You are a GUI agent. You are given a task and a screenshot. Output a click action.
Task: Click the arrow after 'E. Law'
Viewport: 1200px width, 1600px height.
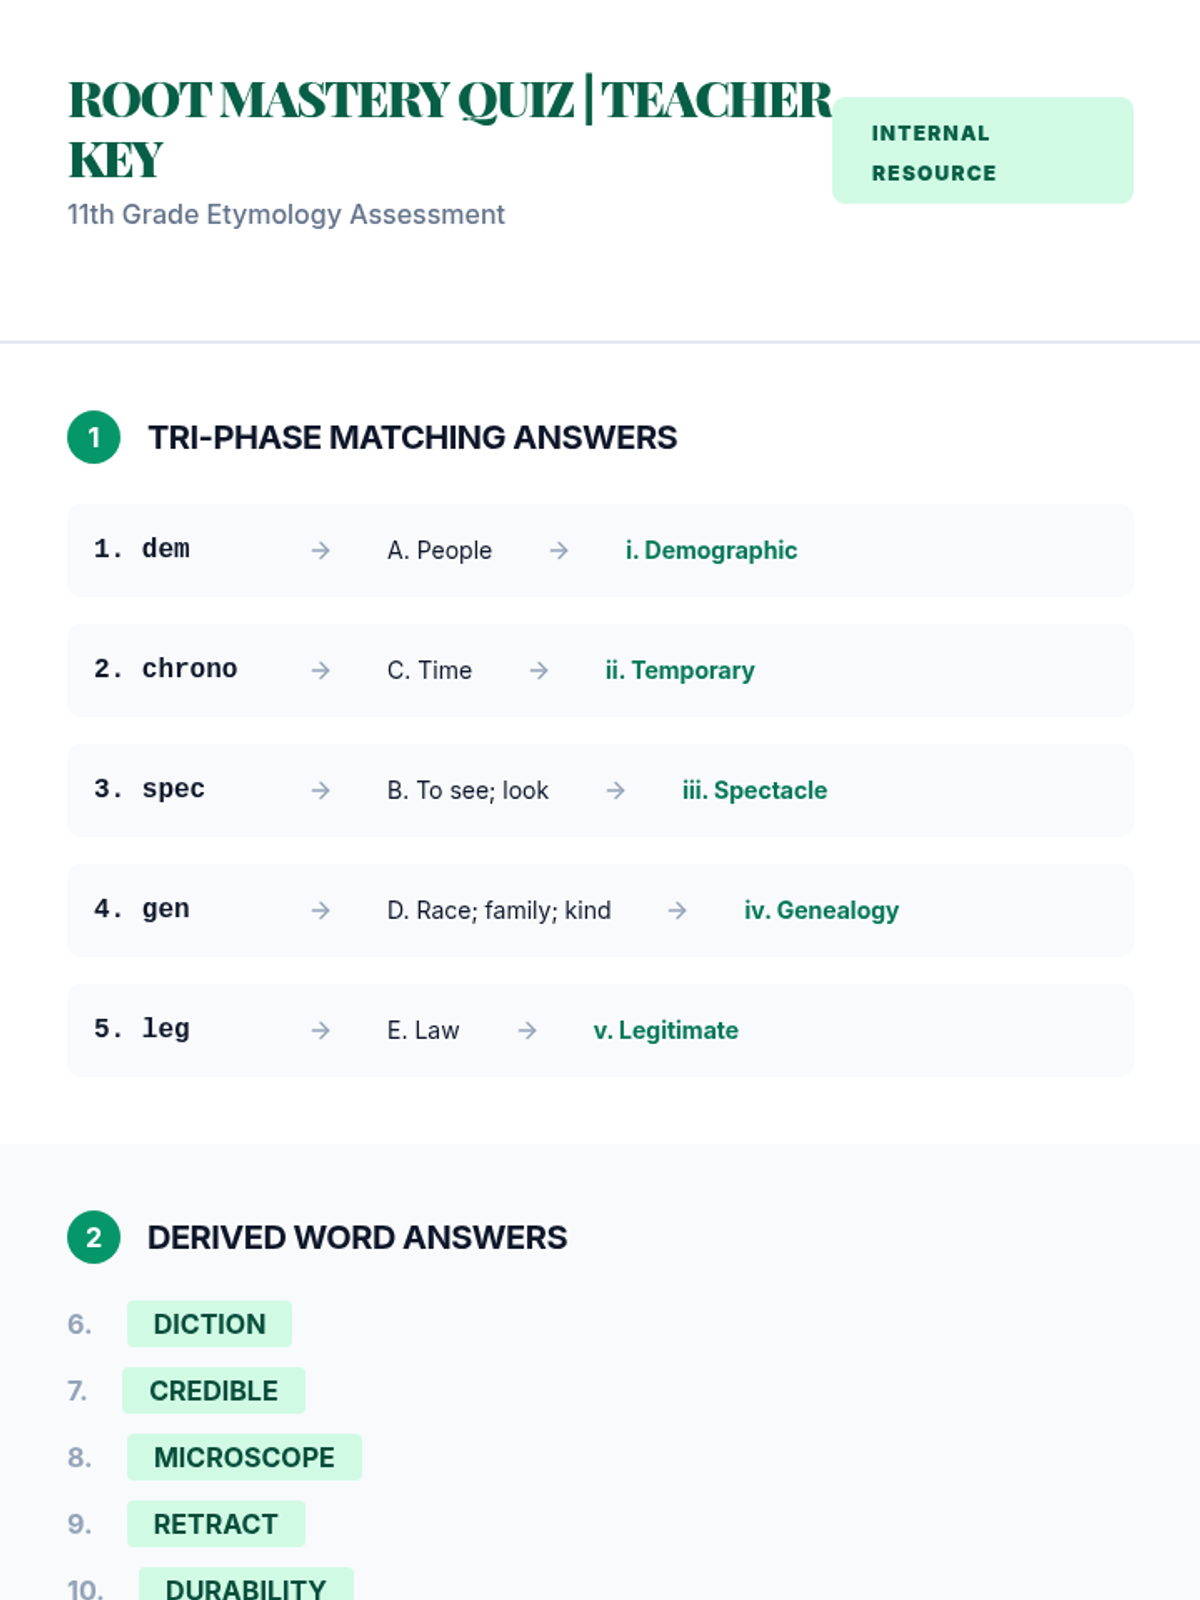coord(527,1030)
